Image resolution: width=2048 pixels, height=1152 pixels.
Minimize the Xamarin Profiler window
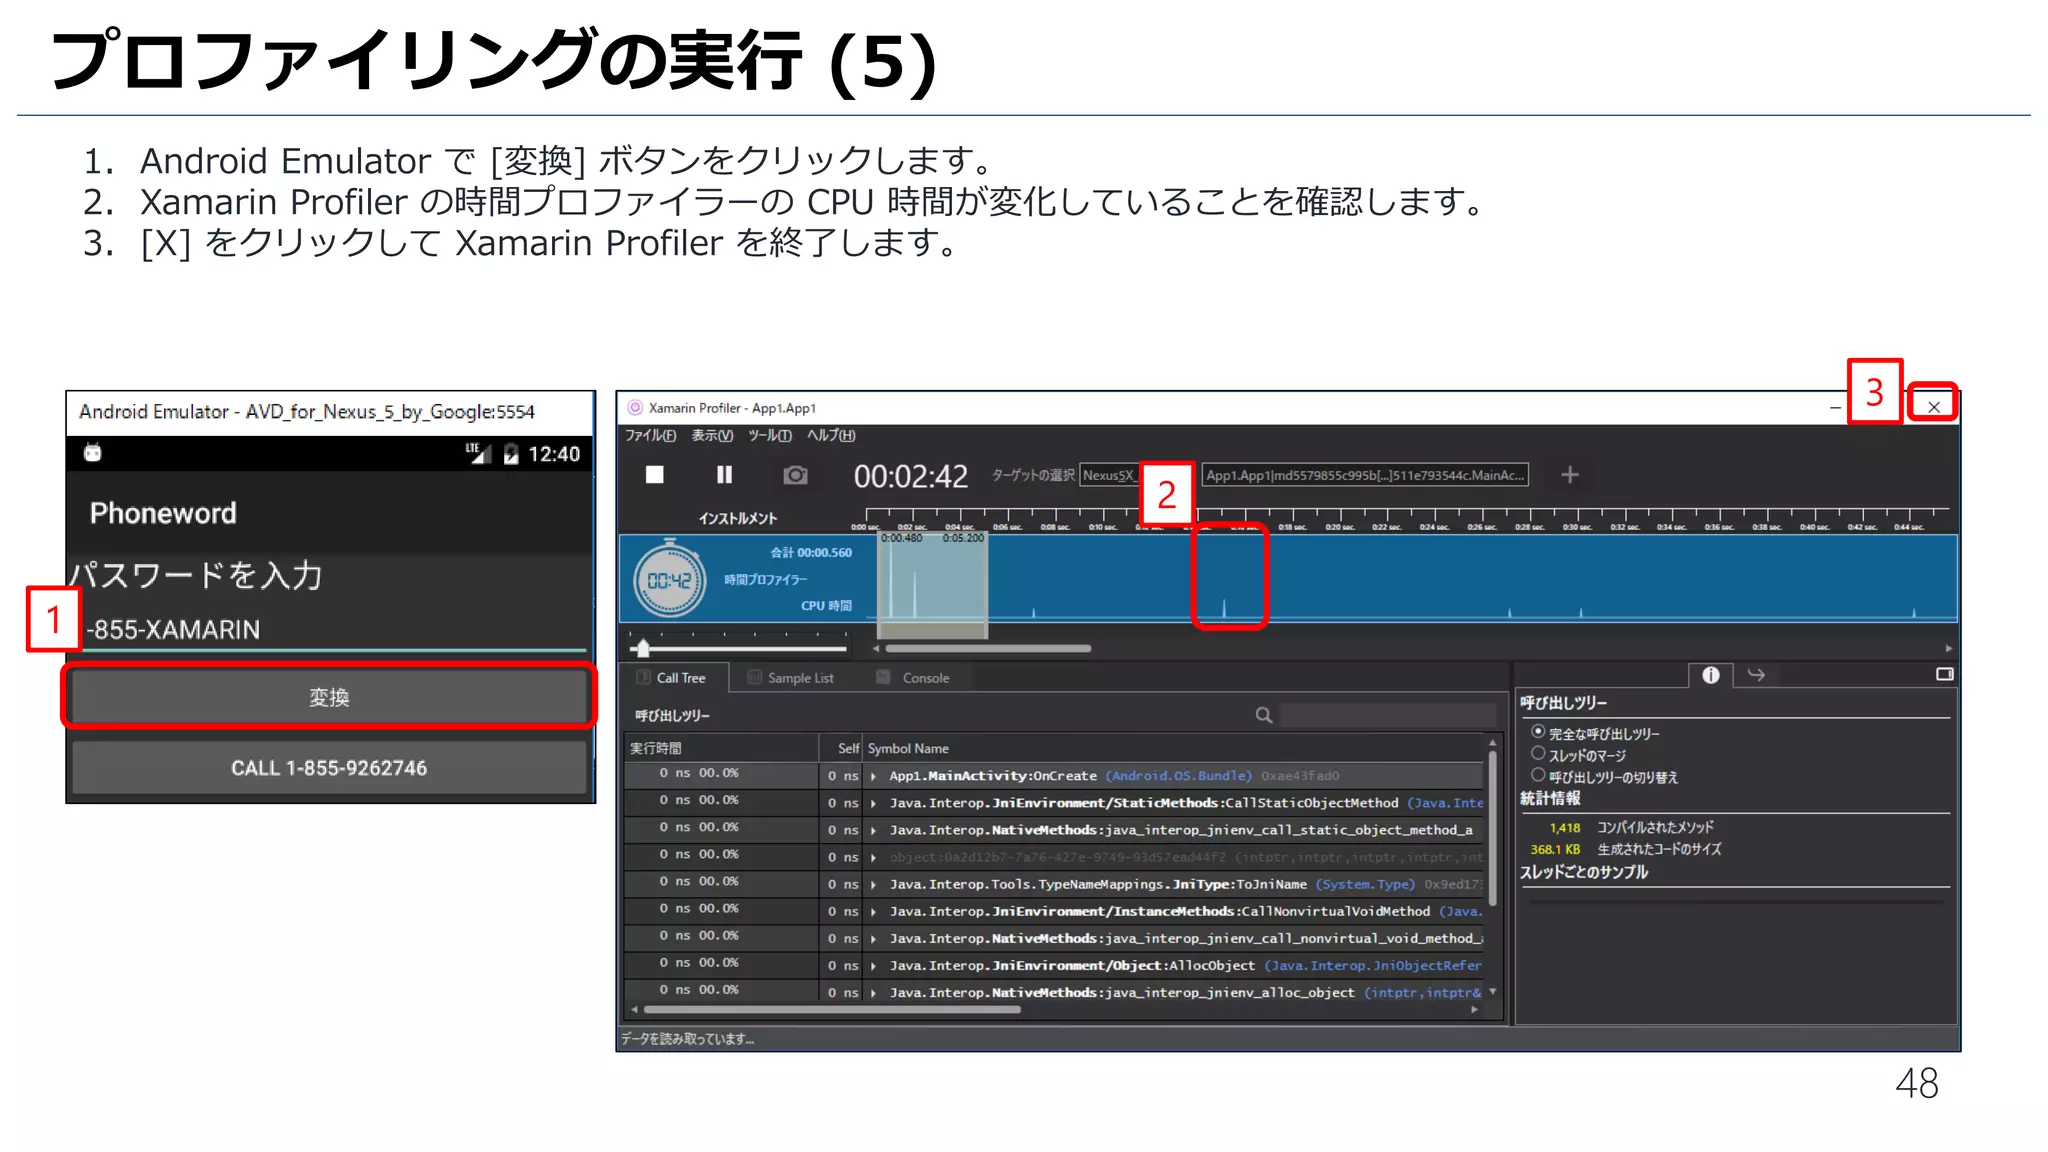(1835, 408)
